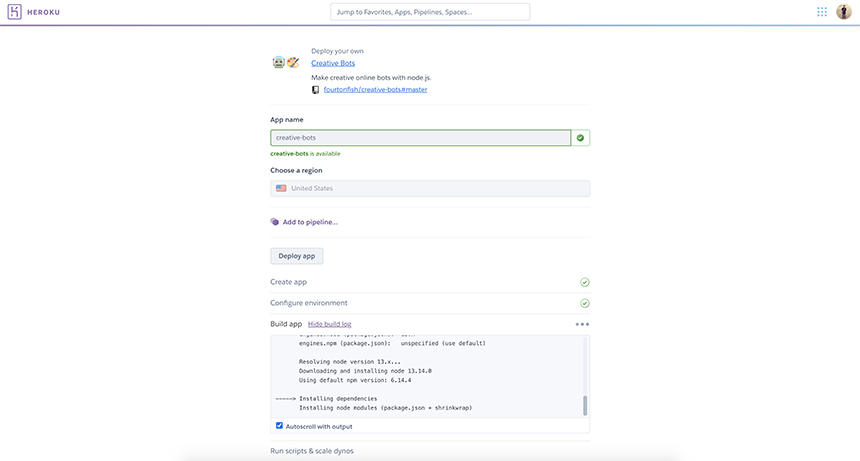Image resolution: width=860 pixels, height=461 pixels.
Task: Click the United States flag icon
Action: click(x=281, y=188)
